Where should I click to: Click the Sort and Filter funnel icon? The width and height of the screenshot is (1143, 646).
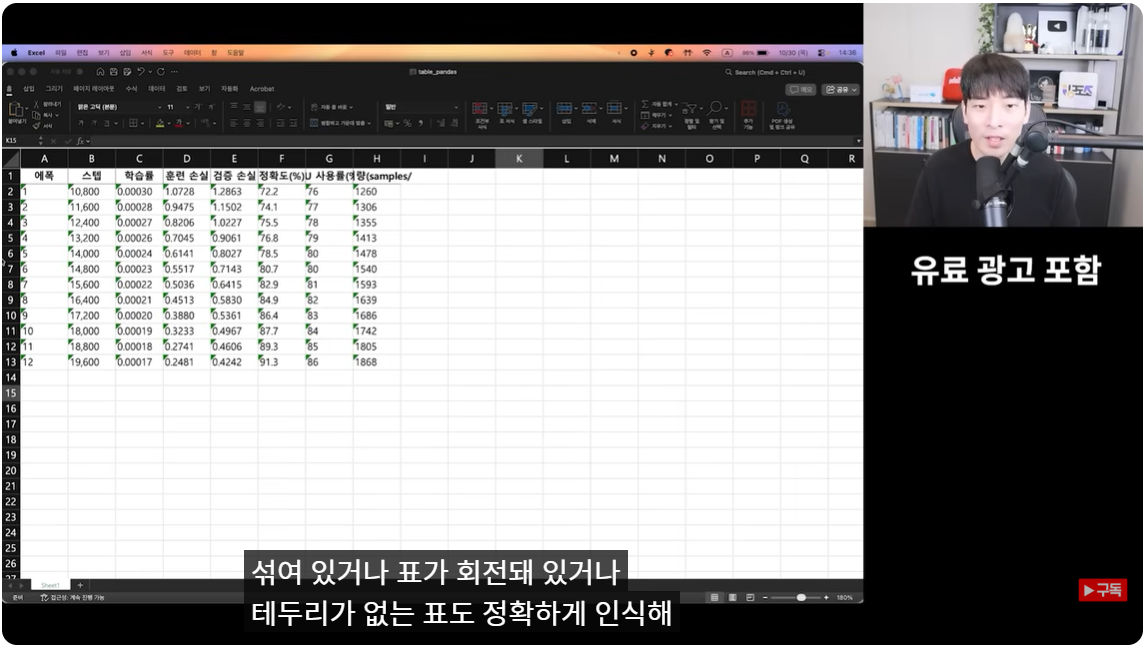click(690, 109)
